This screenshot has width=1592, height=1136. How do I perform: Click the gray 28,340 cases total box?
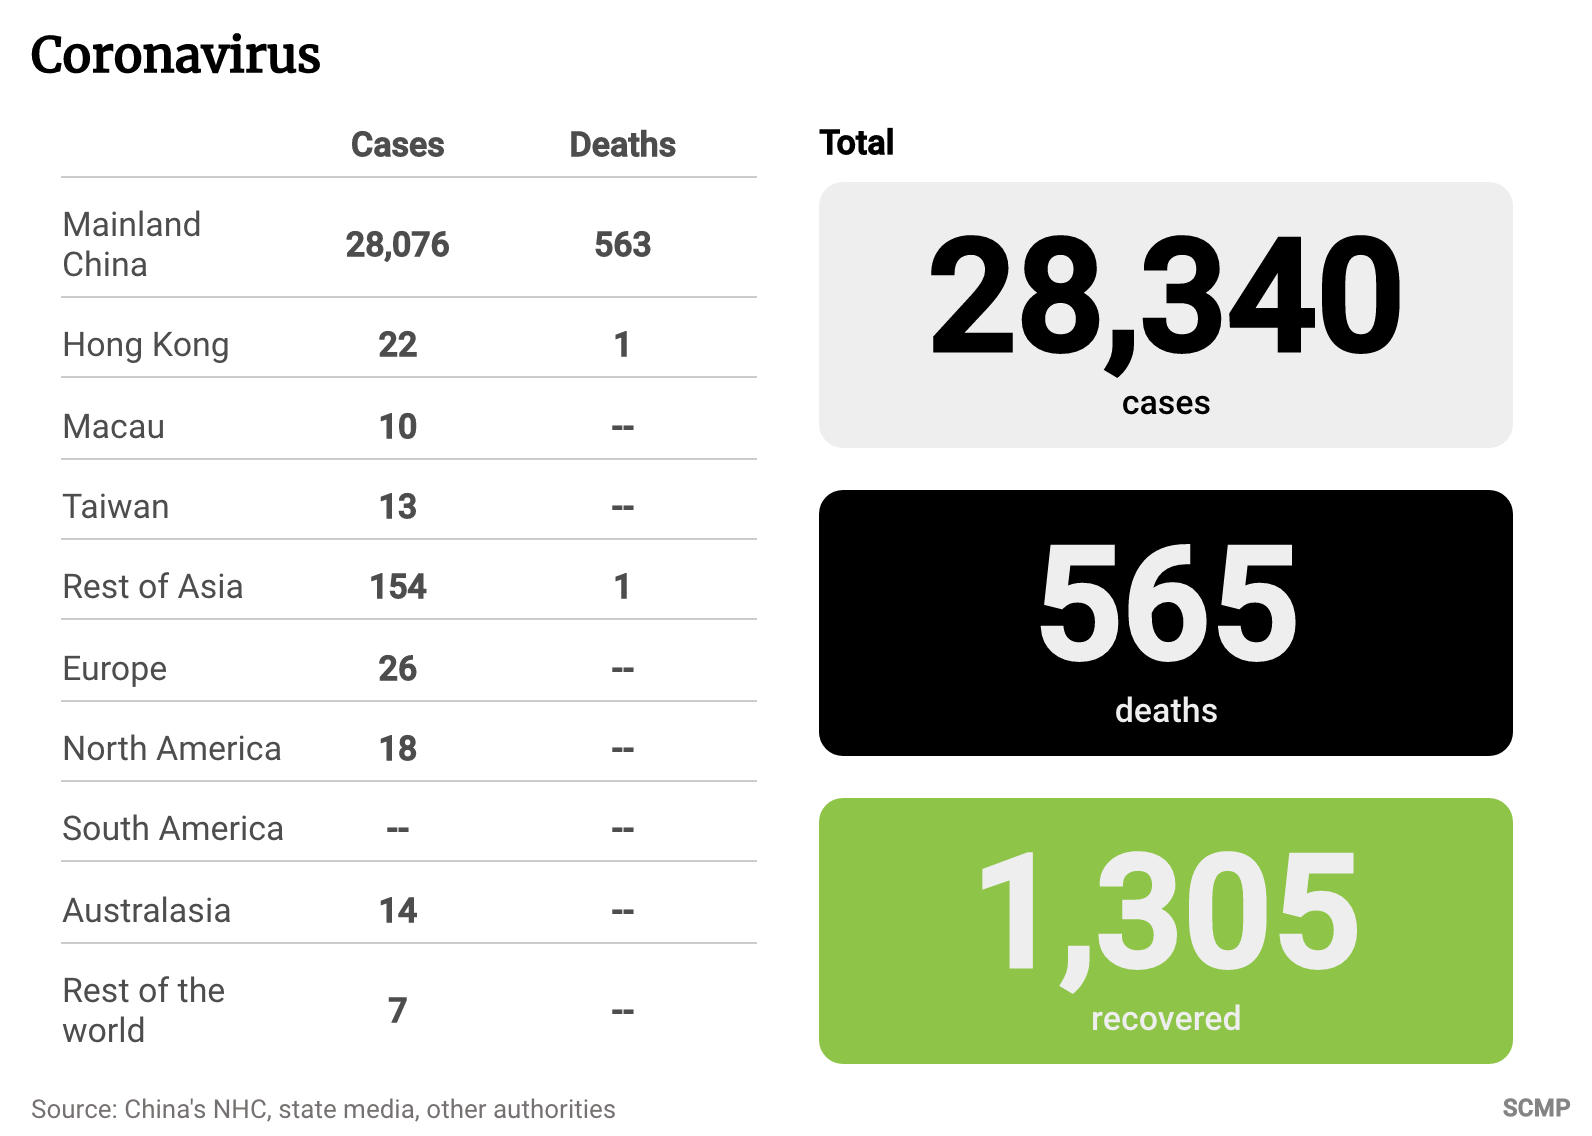[1165, 315]
